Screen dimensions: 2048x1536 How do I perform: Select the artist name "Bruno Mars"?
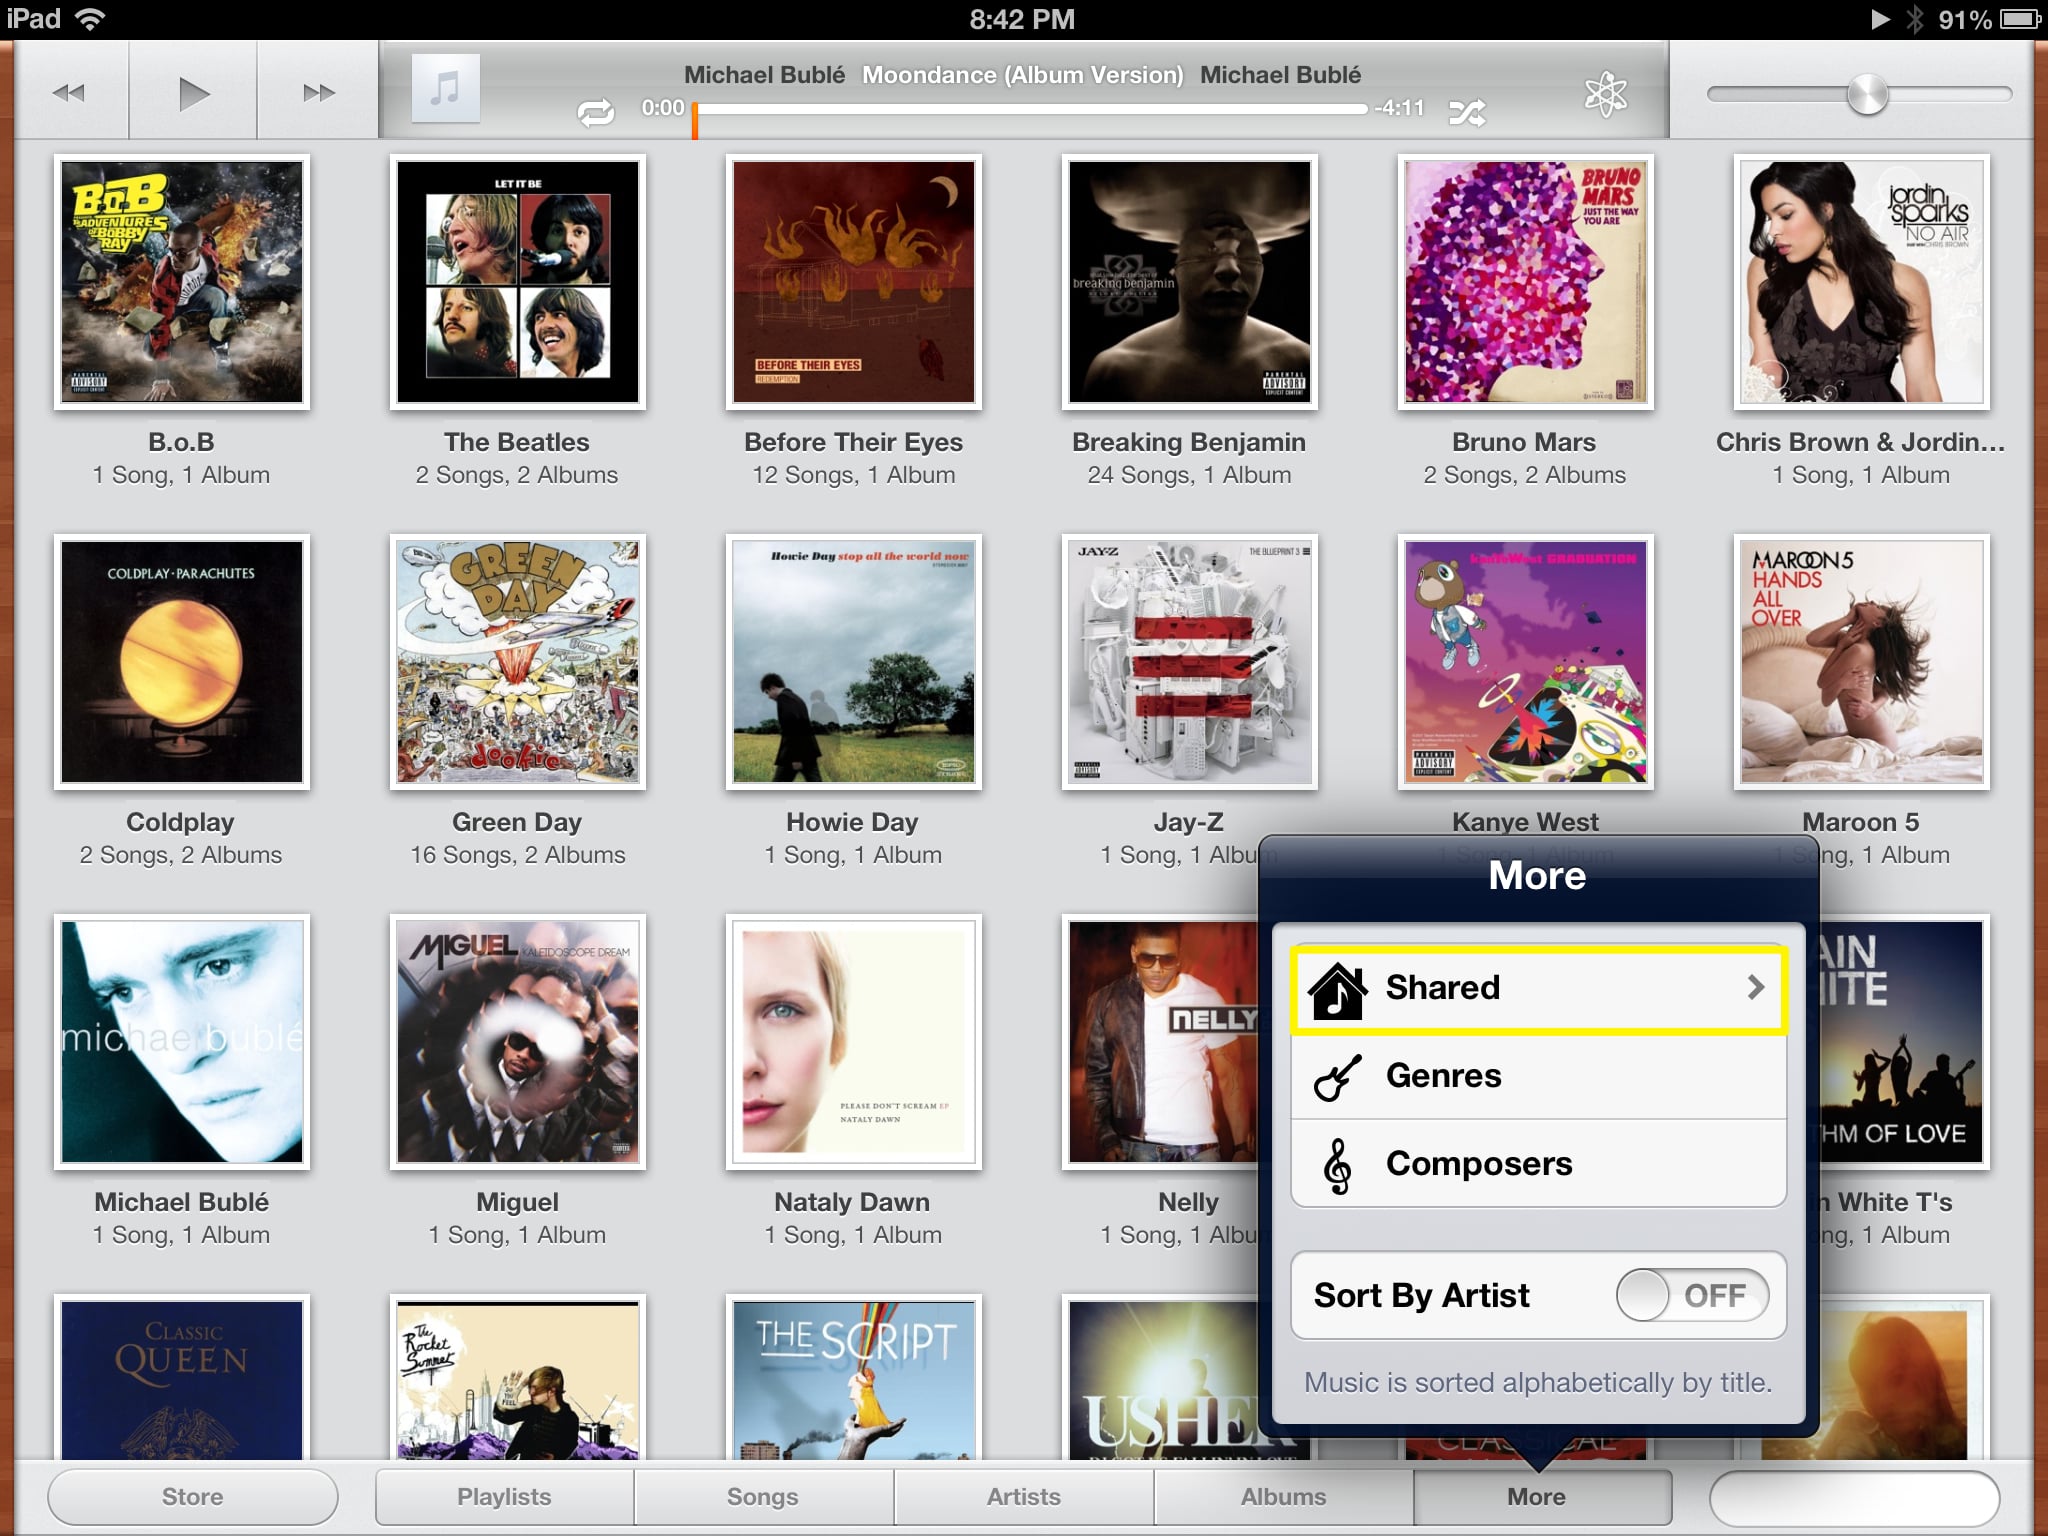[x=1524, y=442]
